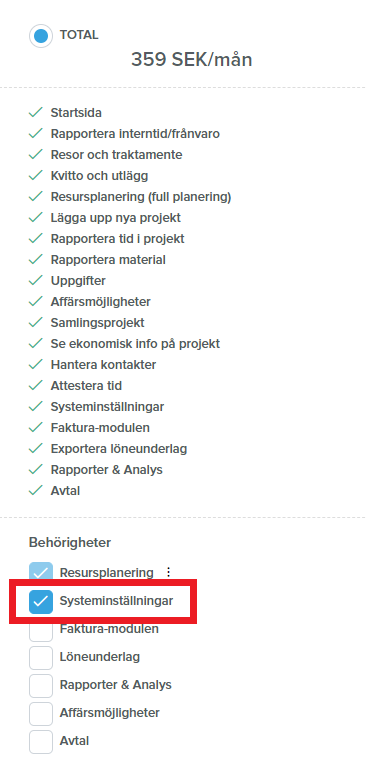Image resolution: width=366 pixels, height=774 pixels.
Task: Click the checkmark icon beside Attestera tid
Action: tap(36, 386)
